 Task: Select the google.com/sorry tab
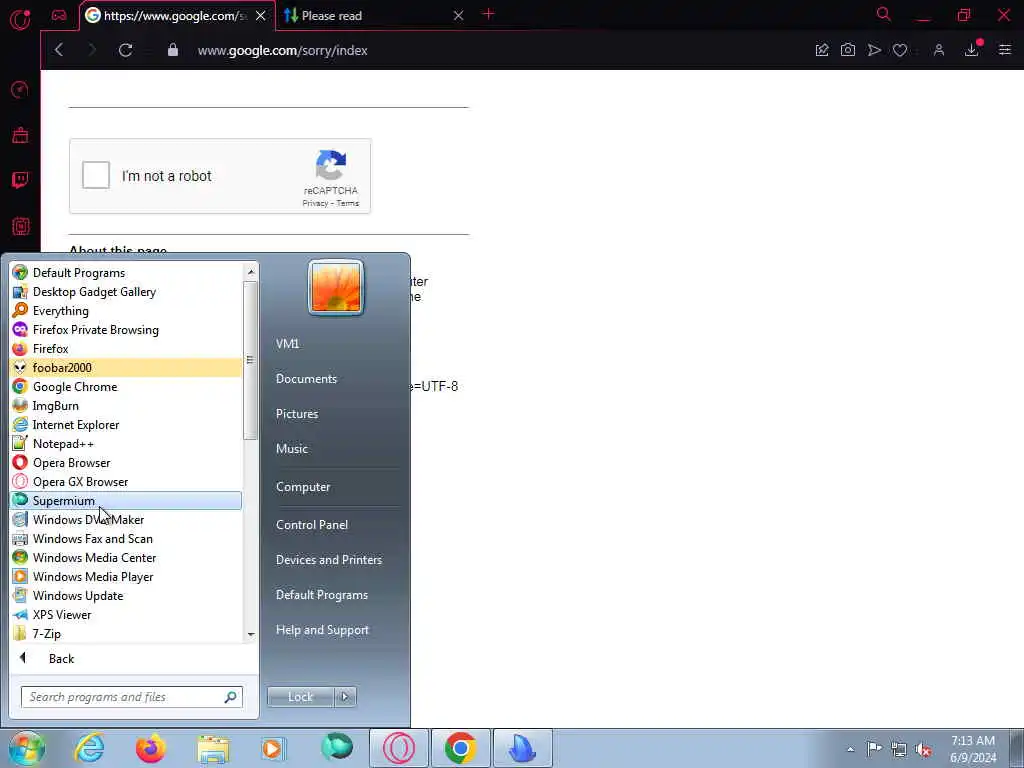tap(178, 15)
